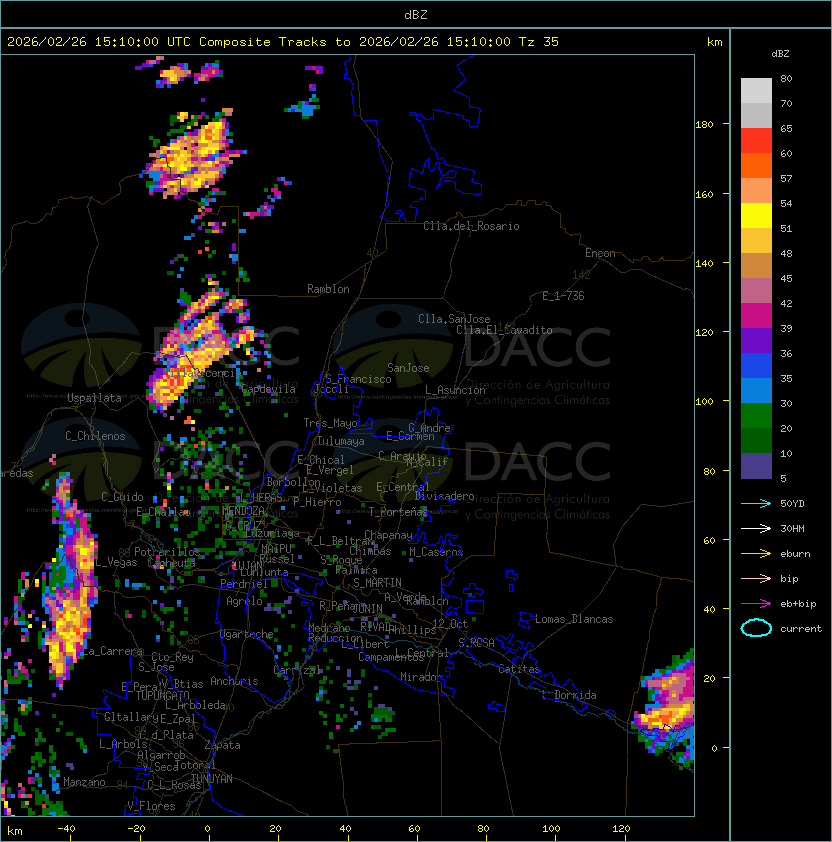Click the -40 tick on horizontal axis
Screen dimensions: 832x842
tap(66, 829)
